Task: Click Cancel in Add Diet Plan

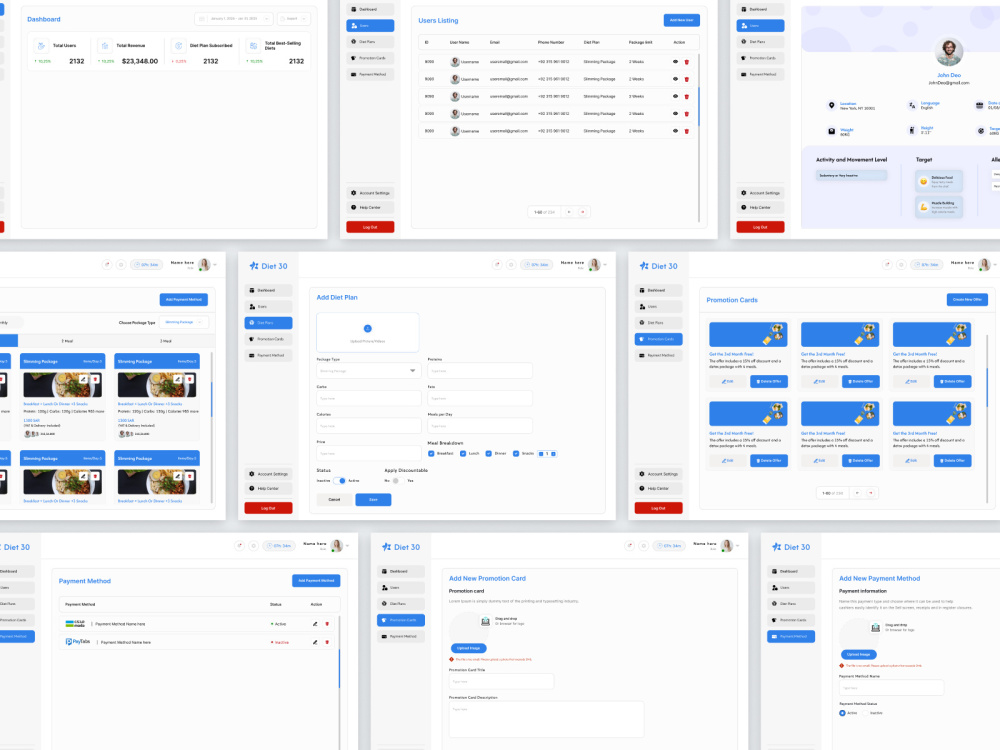Action: [334, 499]
